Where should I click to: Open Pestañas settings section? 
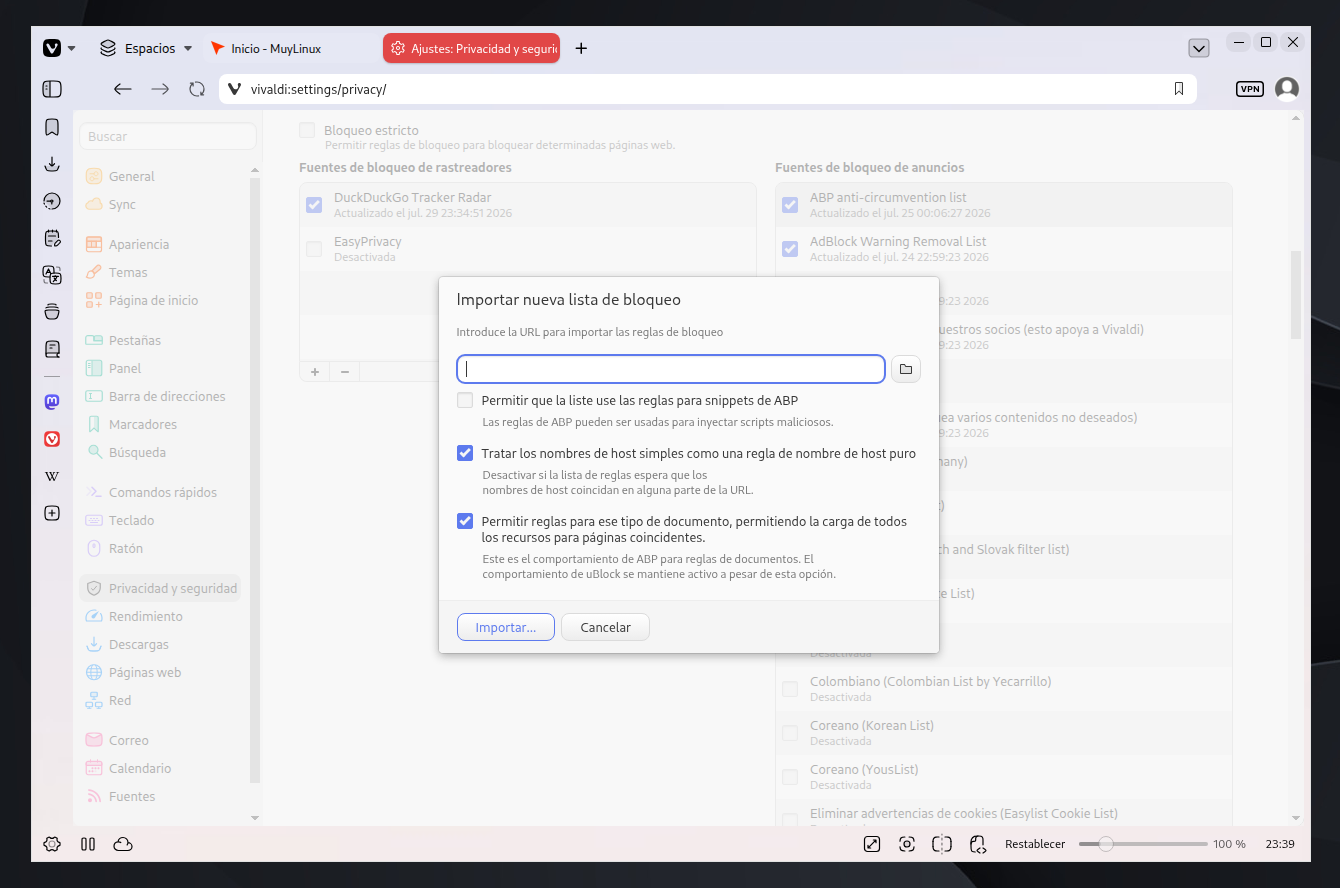(135, 340)
